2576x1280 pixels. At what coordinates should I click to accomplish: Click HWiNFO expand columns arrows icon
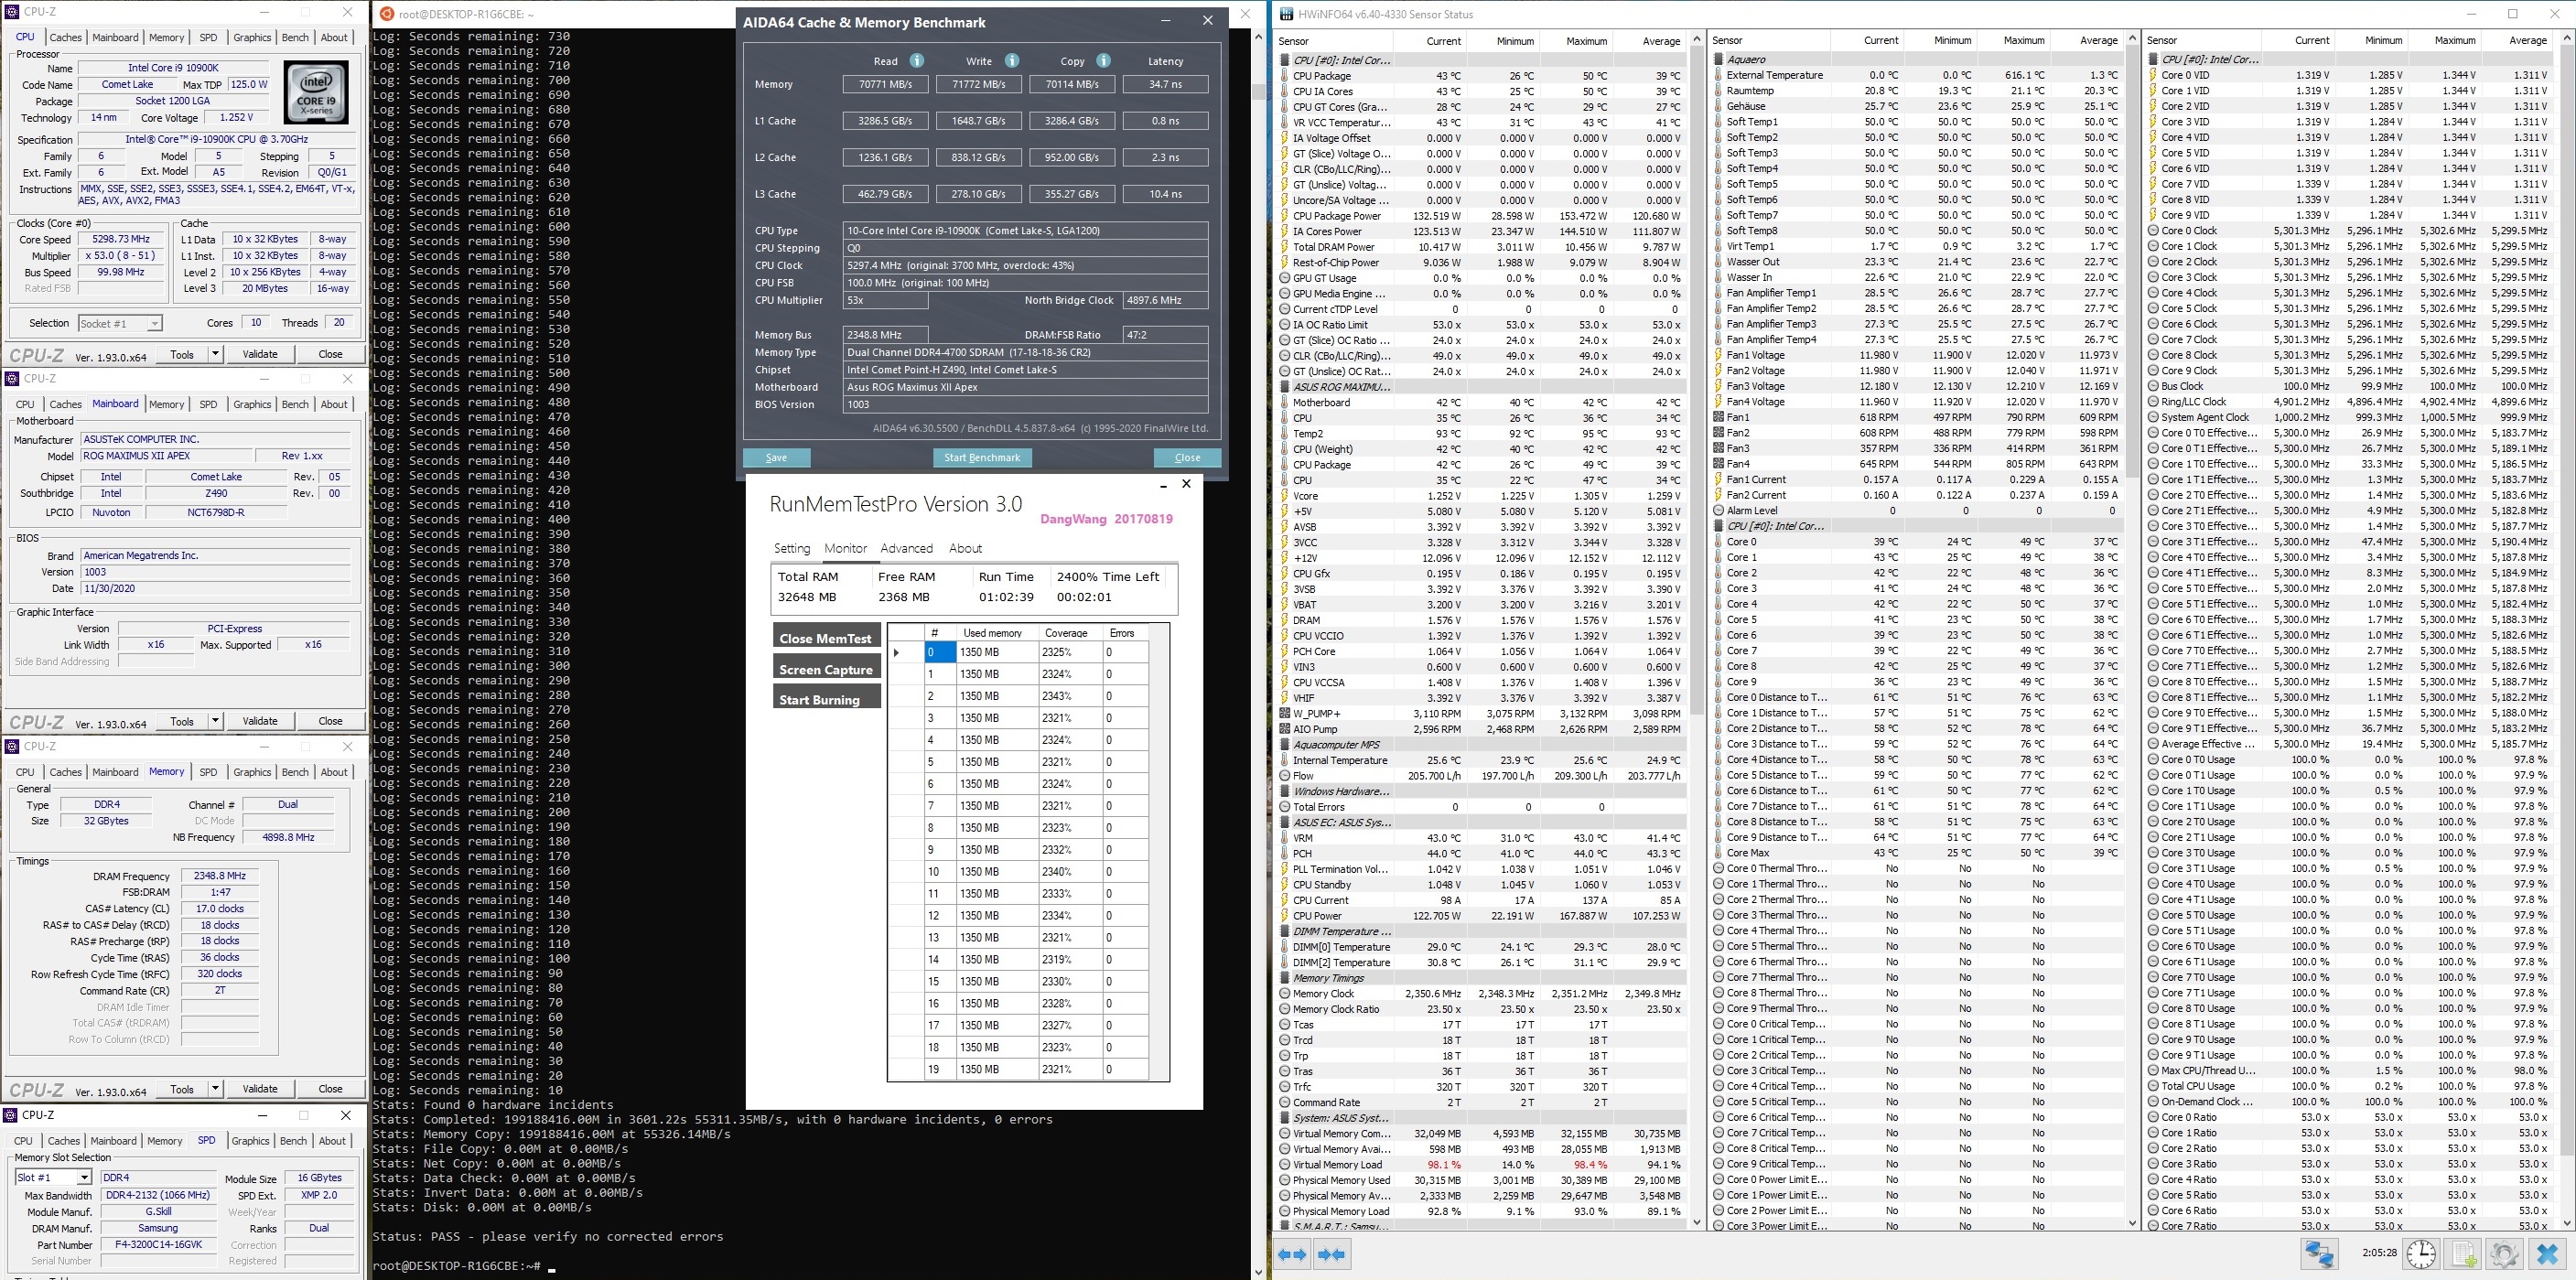1292,1254
